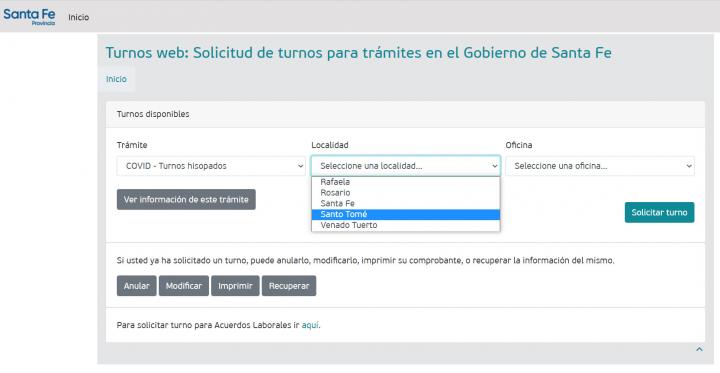The width and height of the screenshot is (720, 373).
Task: Click the Modificar button
Action: pos(184,286)
